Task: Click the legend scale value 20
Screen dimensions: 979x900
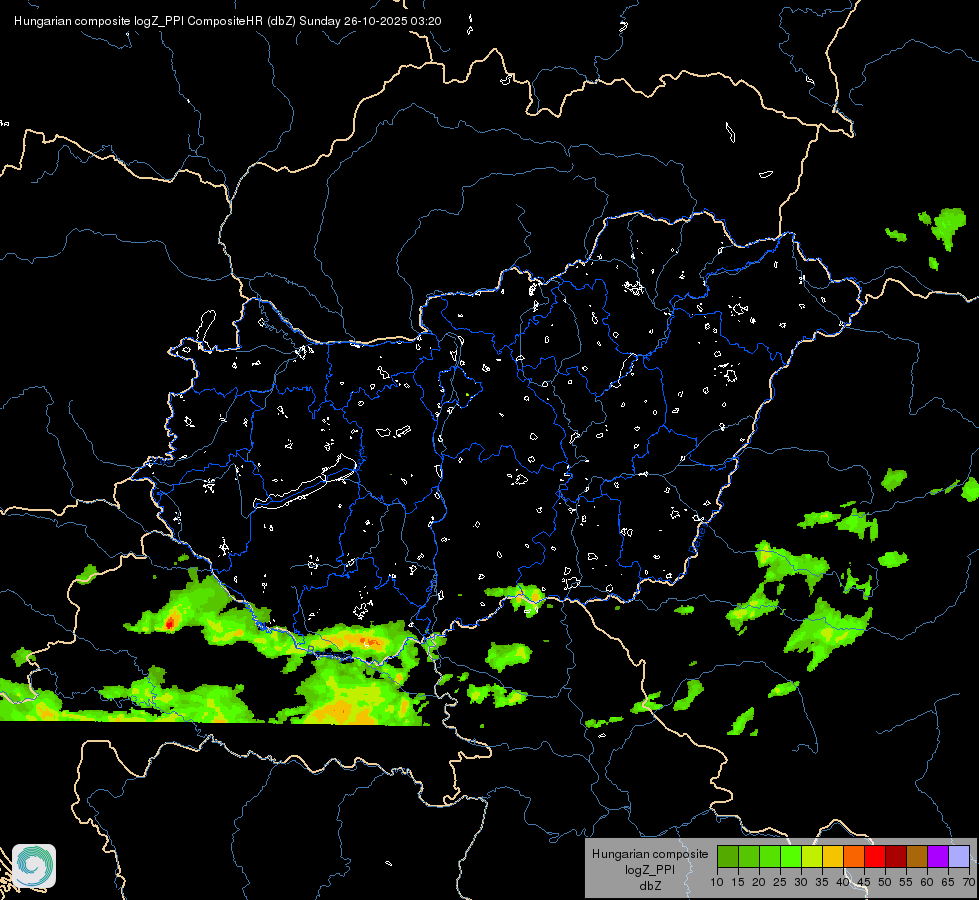Action: pyautogui.click(x=759, y=883)
